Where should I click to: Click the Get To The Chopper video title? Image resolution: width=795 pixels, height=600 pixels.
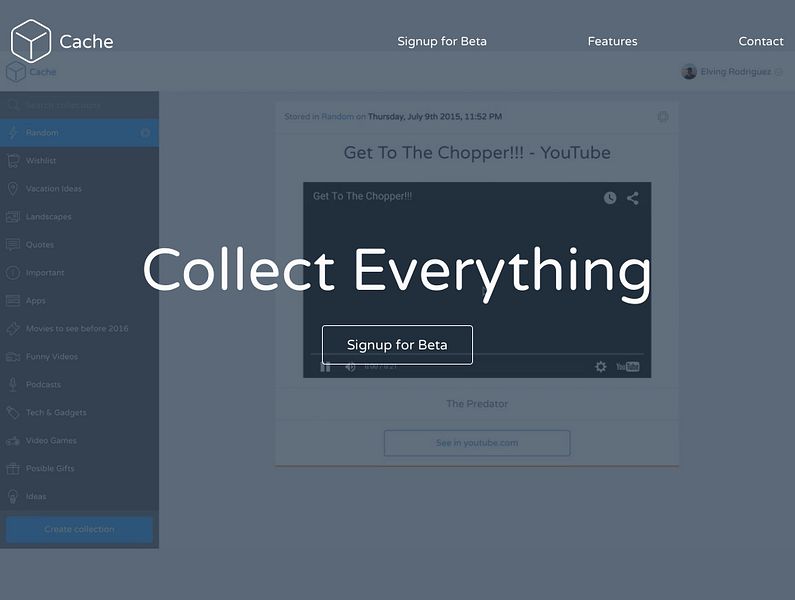tap(363, 196)
